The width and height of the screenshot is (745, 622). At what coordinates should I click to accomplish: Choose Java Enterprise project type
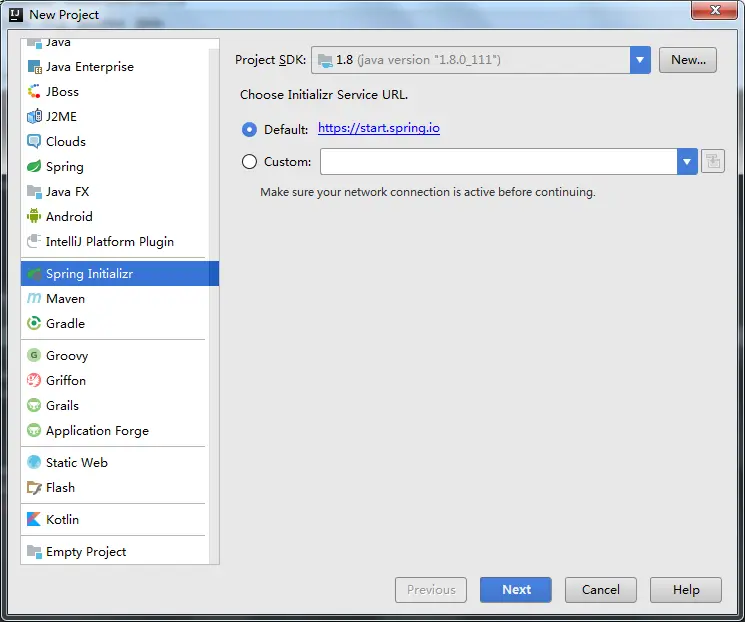[90, 67]
